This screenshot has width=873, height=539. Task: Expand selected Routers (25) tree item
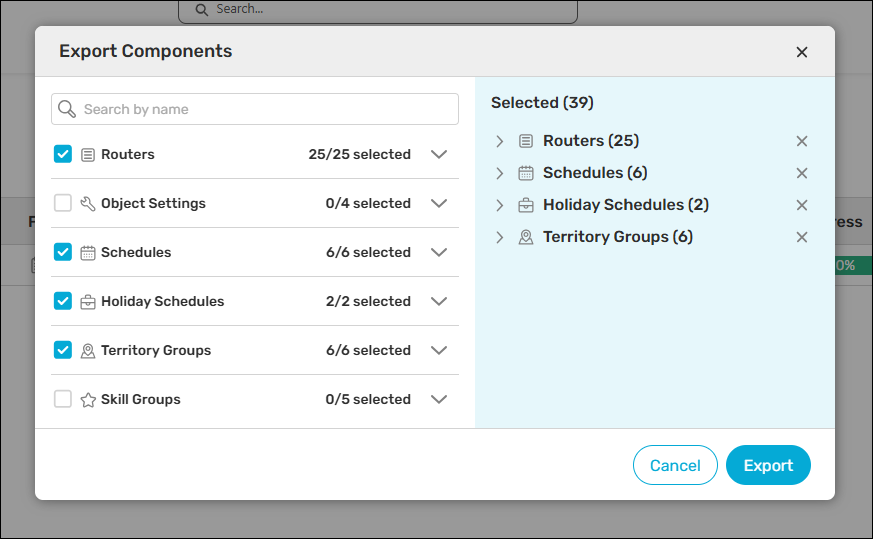pyautogui.click(x=500, y=141)
